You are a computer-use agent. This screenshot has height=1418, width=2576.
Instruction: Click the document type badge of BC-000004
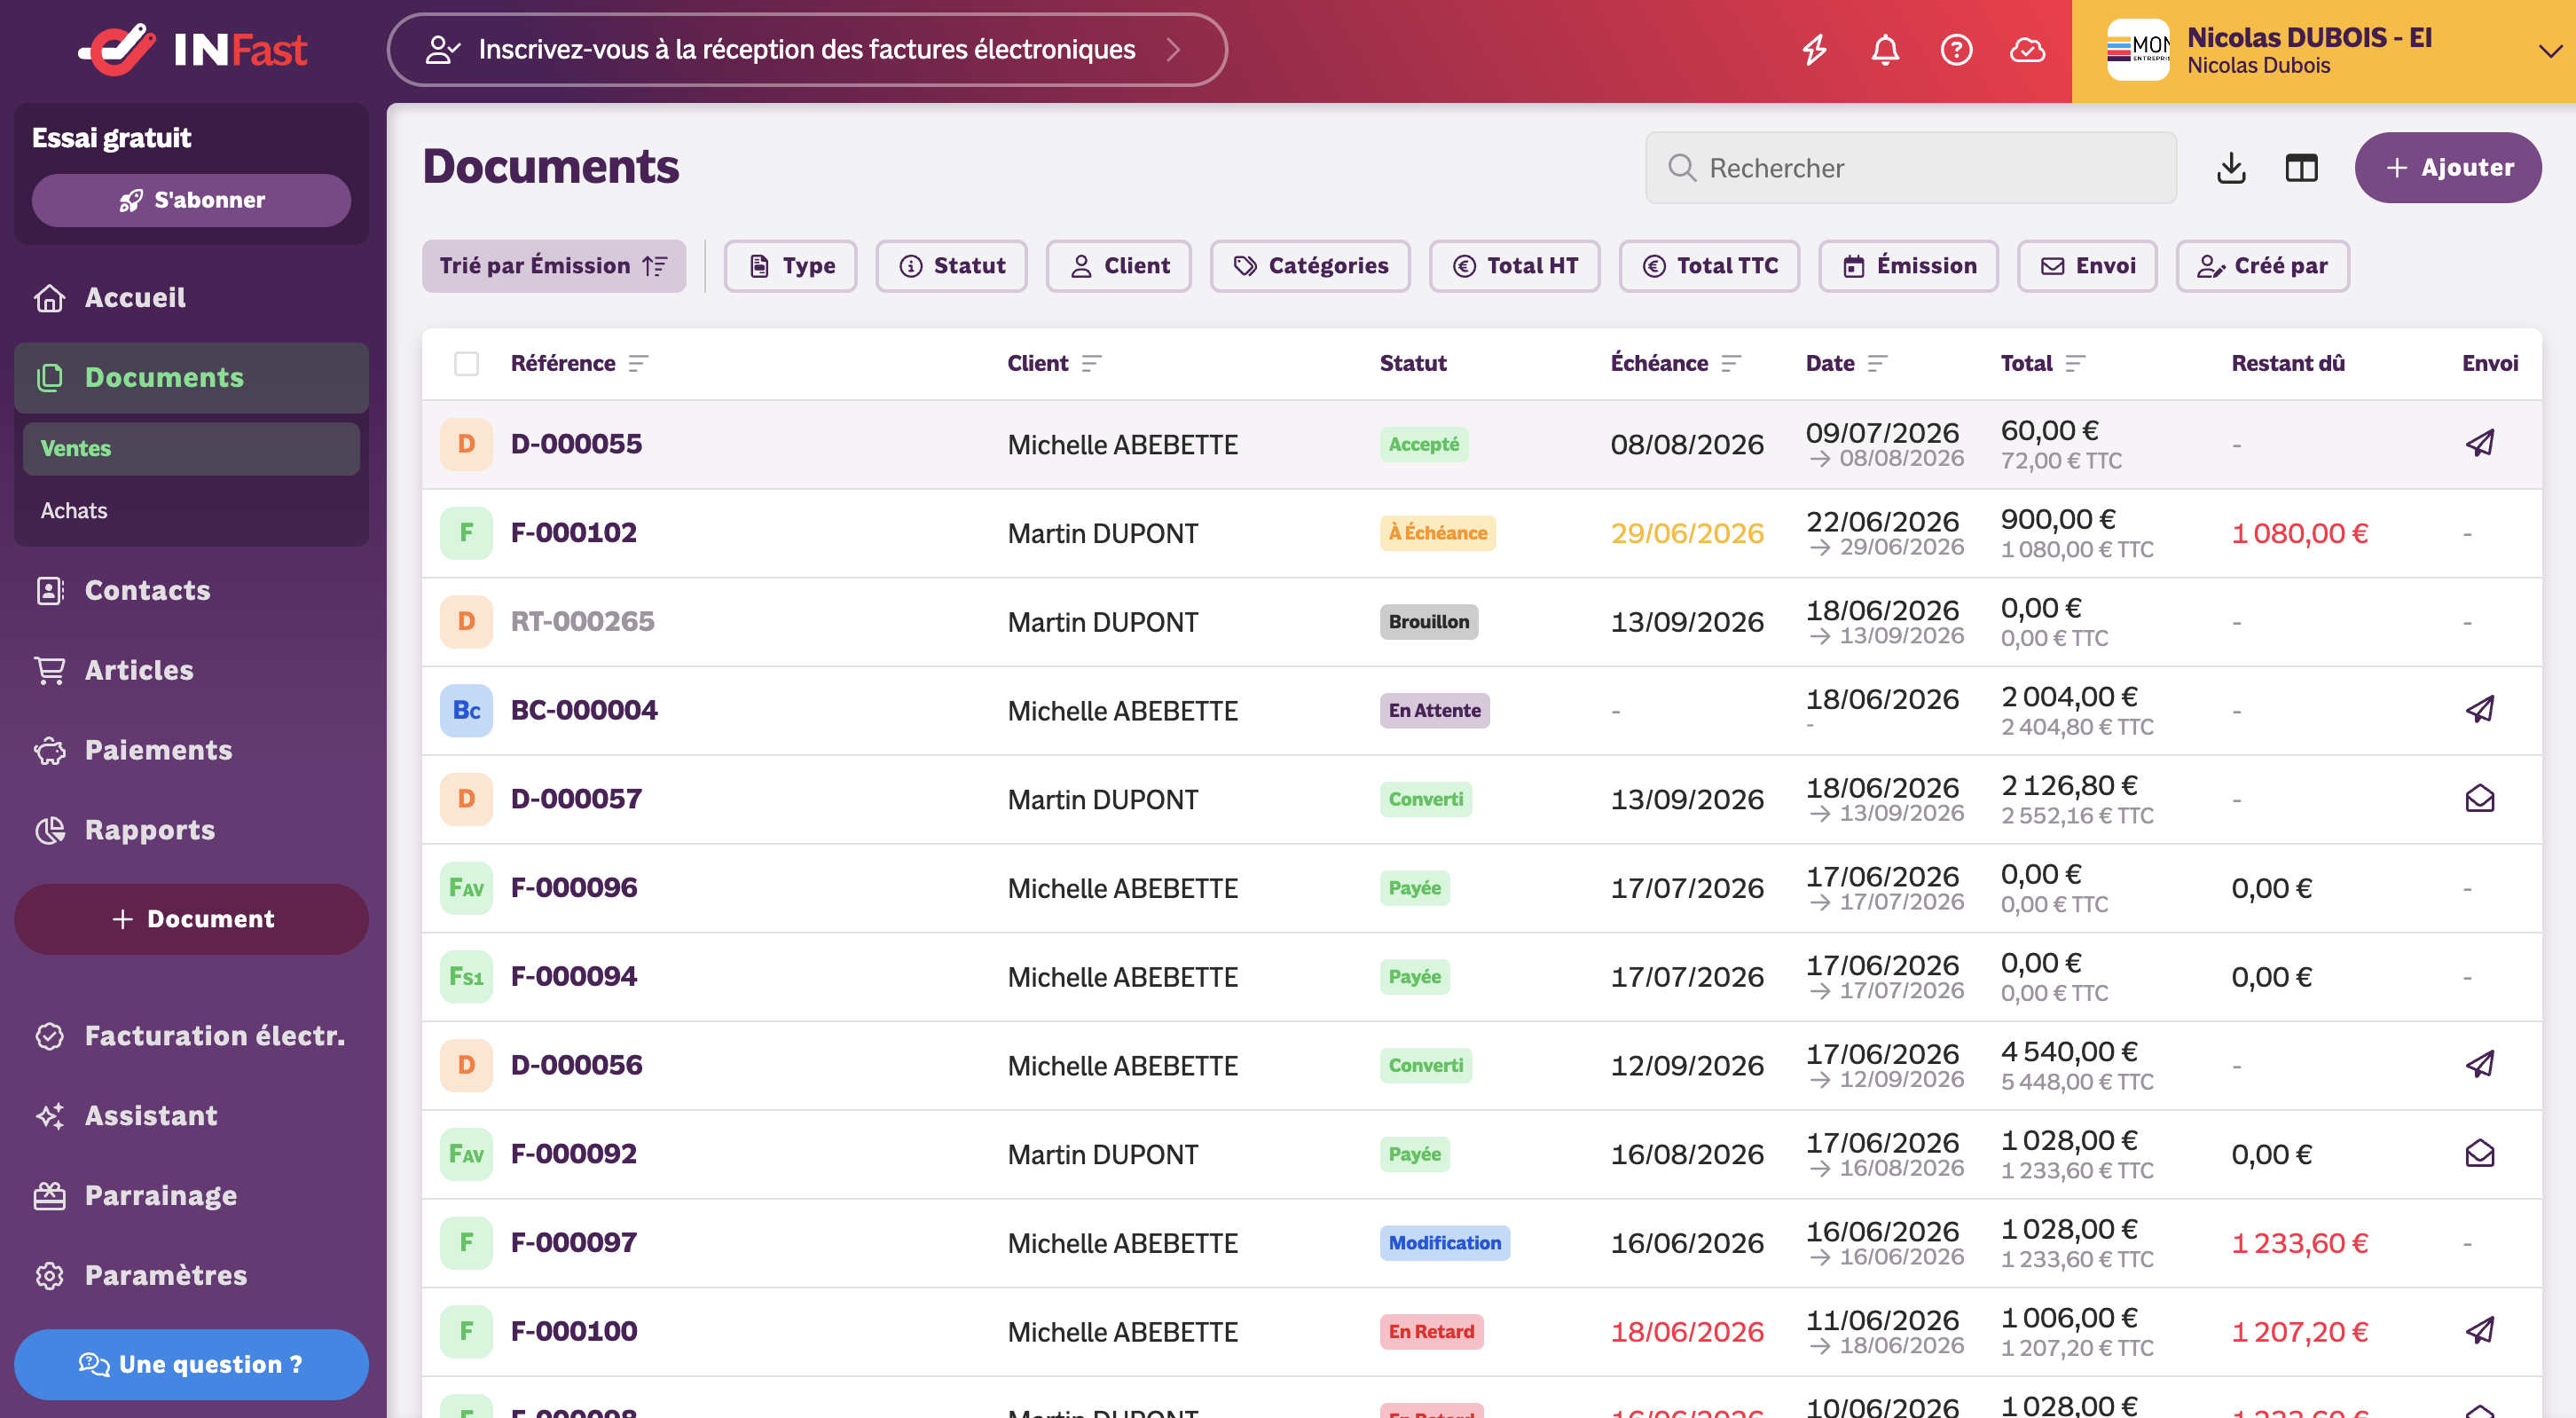466,710
